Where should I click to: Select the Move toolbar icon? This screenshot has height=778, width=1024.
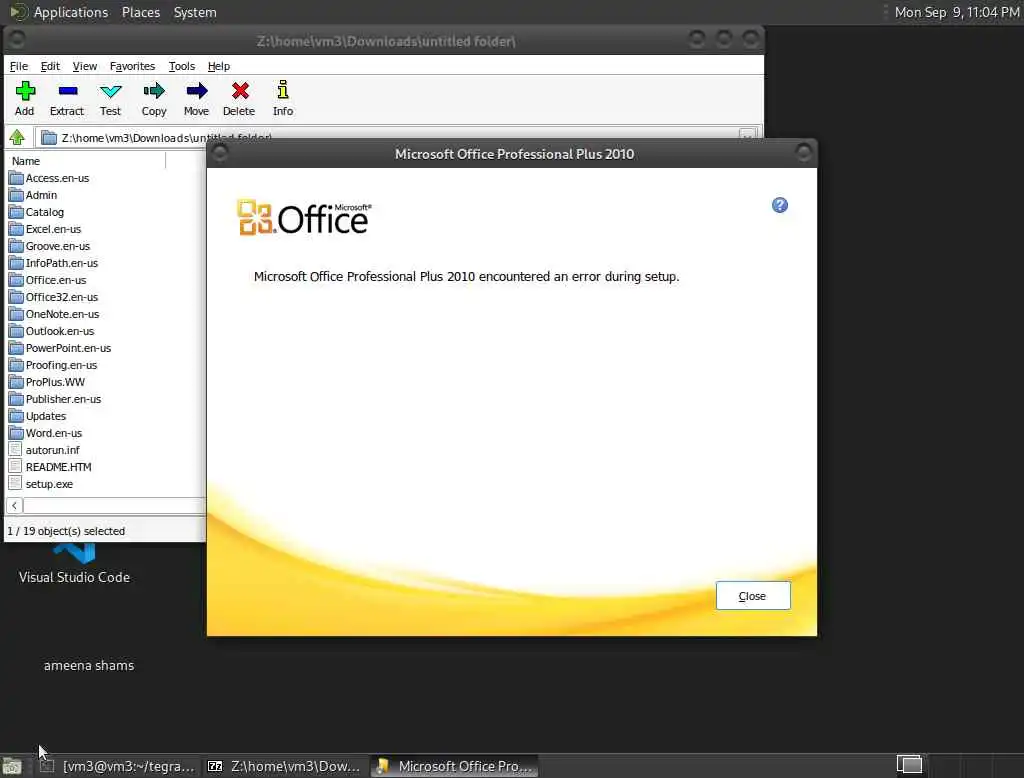click(x=197, y=99)
